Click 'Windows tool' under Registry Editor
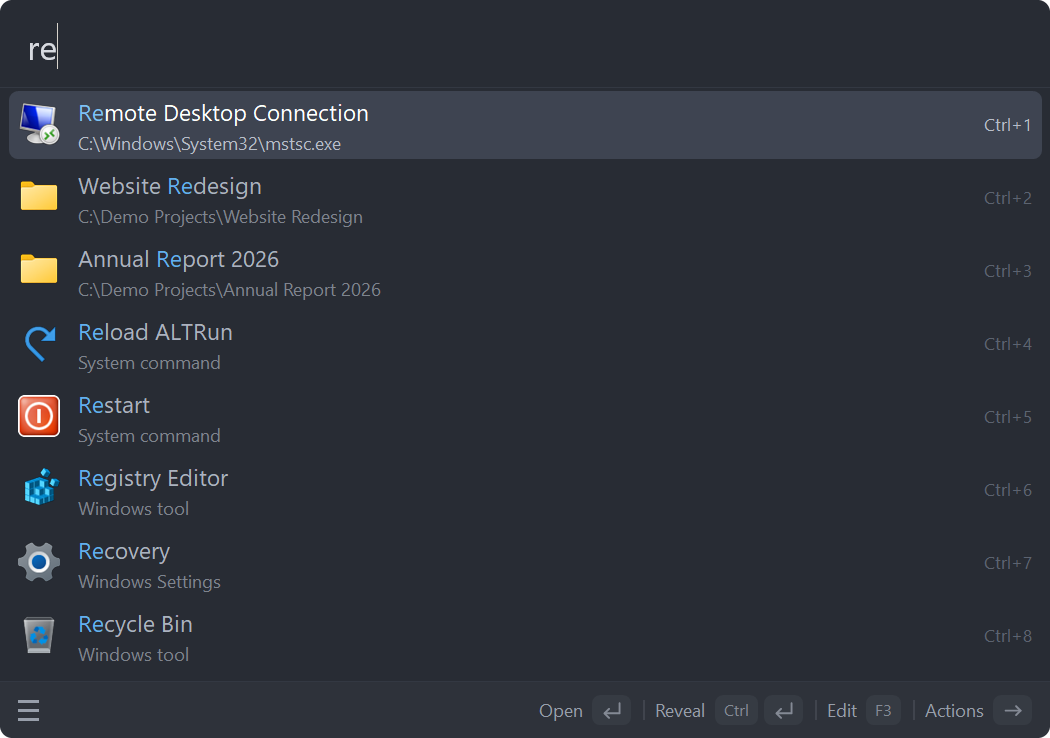 pyautogui.click(x=133, y=509)
